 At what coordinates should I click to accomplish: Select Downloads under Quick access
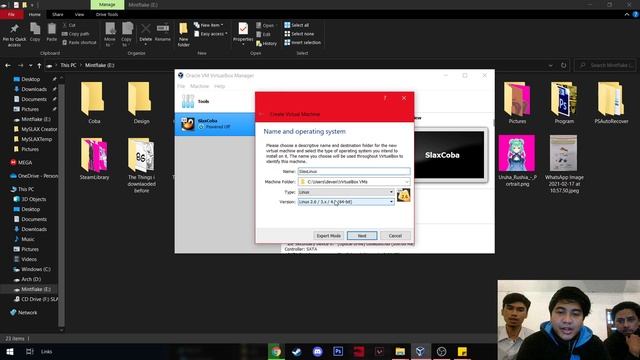click(34, 89)
